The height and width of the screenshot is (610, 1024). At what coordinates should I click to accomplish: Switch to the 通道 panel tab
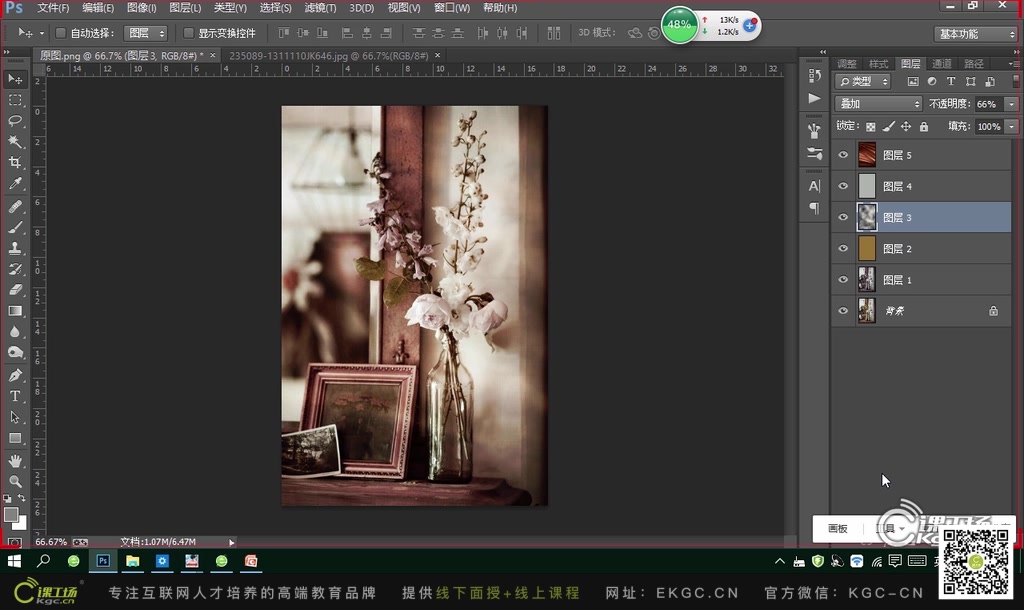pyautogui.click(x=941, y=63)
